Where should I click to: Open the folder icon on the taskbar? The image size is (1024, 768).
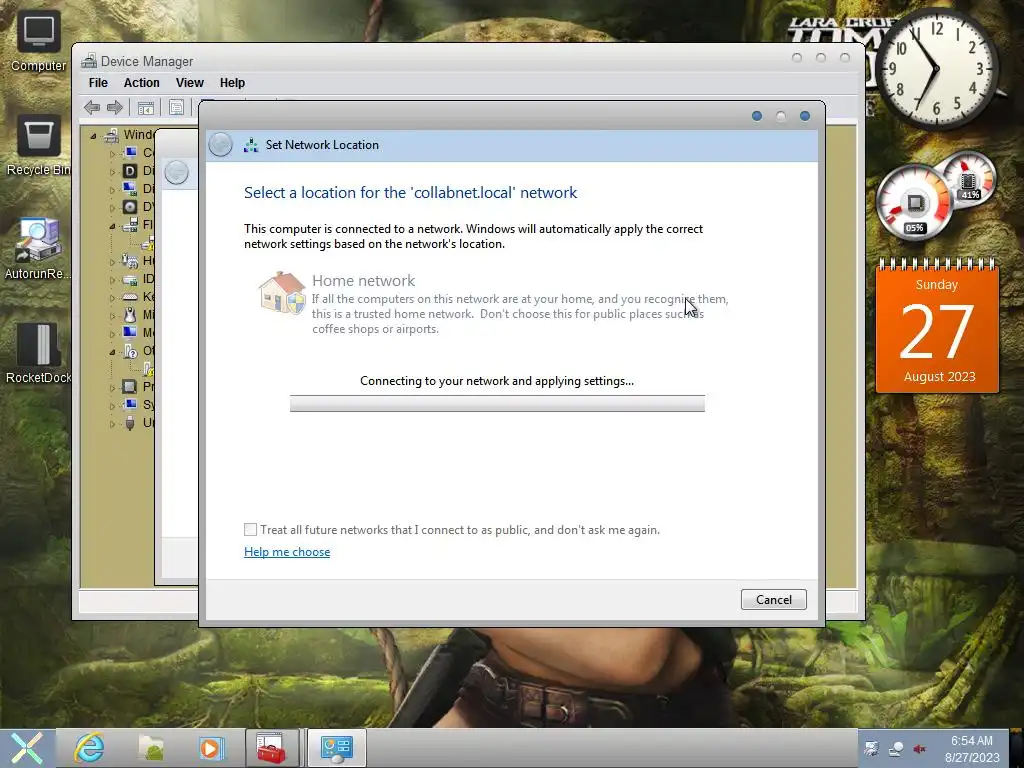coord(152,748)
